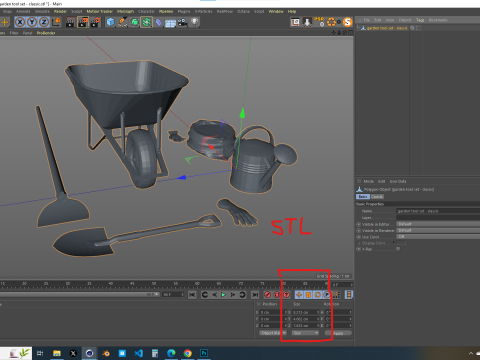This screenshot has height=360, width=480.
Task: Edit the Position X value field
Action: coord(272,312)
